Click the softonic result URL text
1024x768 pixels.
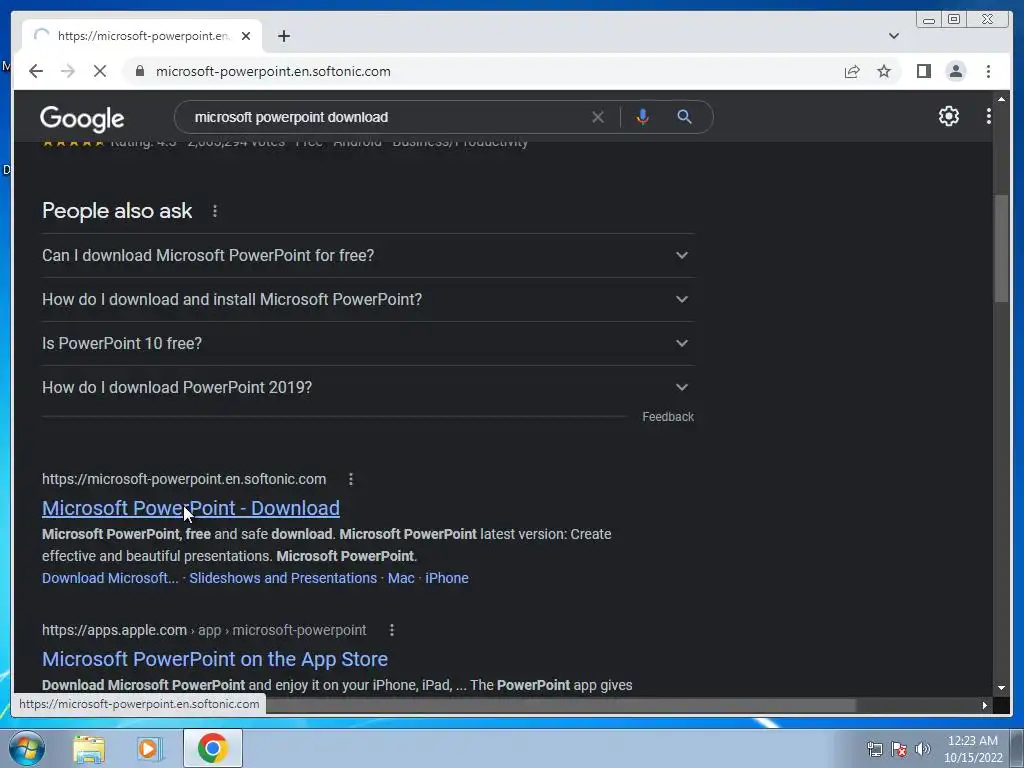click(184, 479)
